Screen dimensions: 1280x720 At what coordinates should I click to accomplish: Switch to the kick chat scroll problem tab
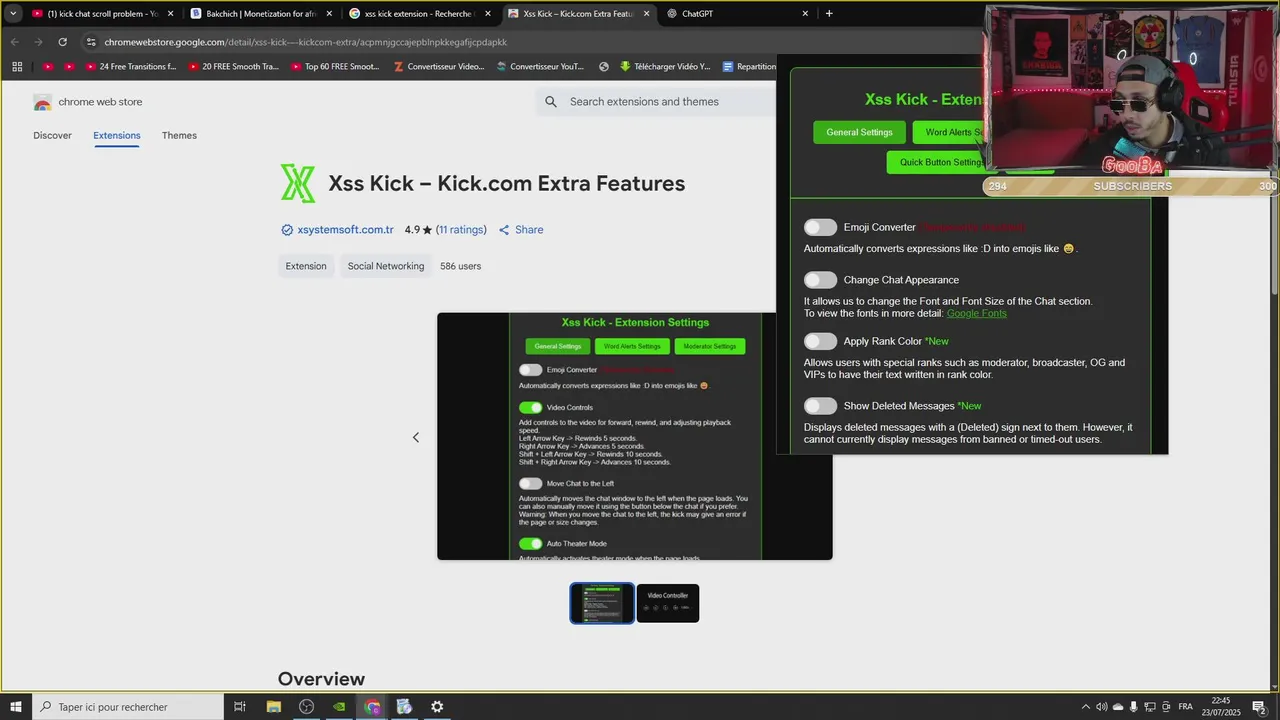point(102,14)
